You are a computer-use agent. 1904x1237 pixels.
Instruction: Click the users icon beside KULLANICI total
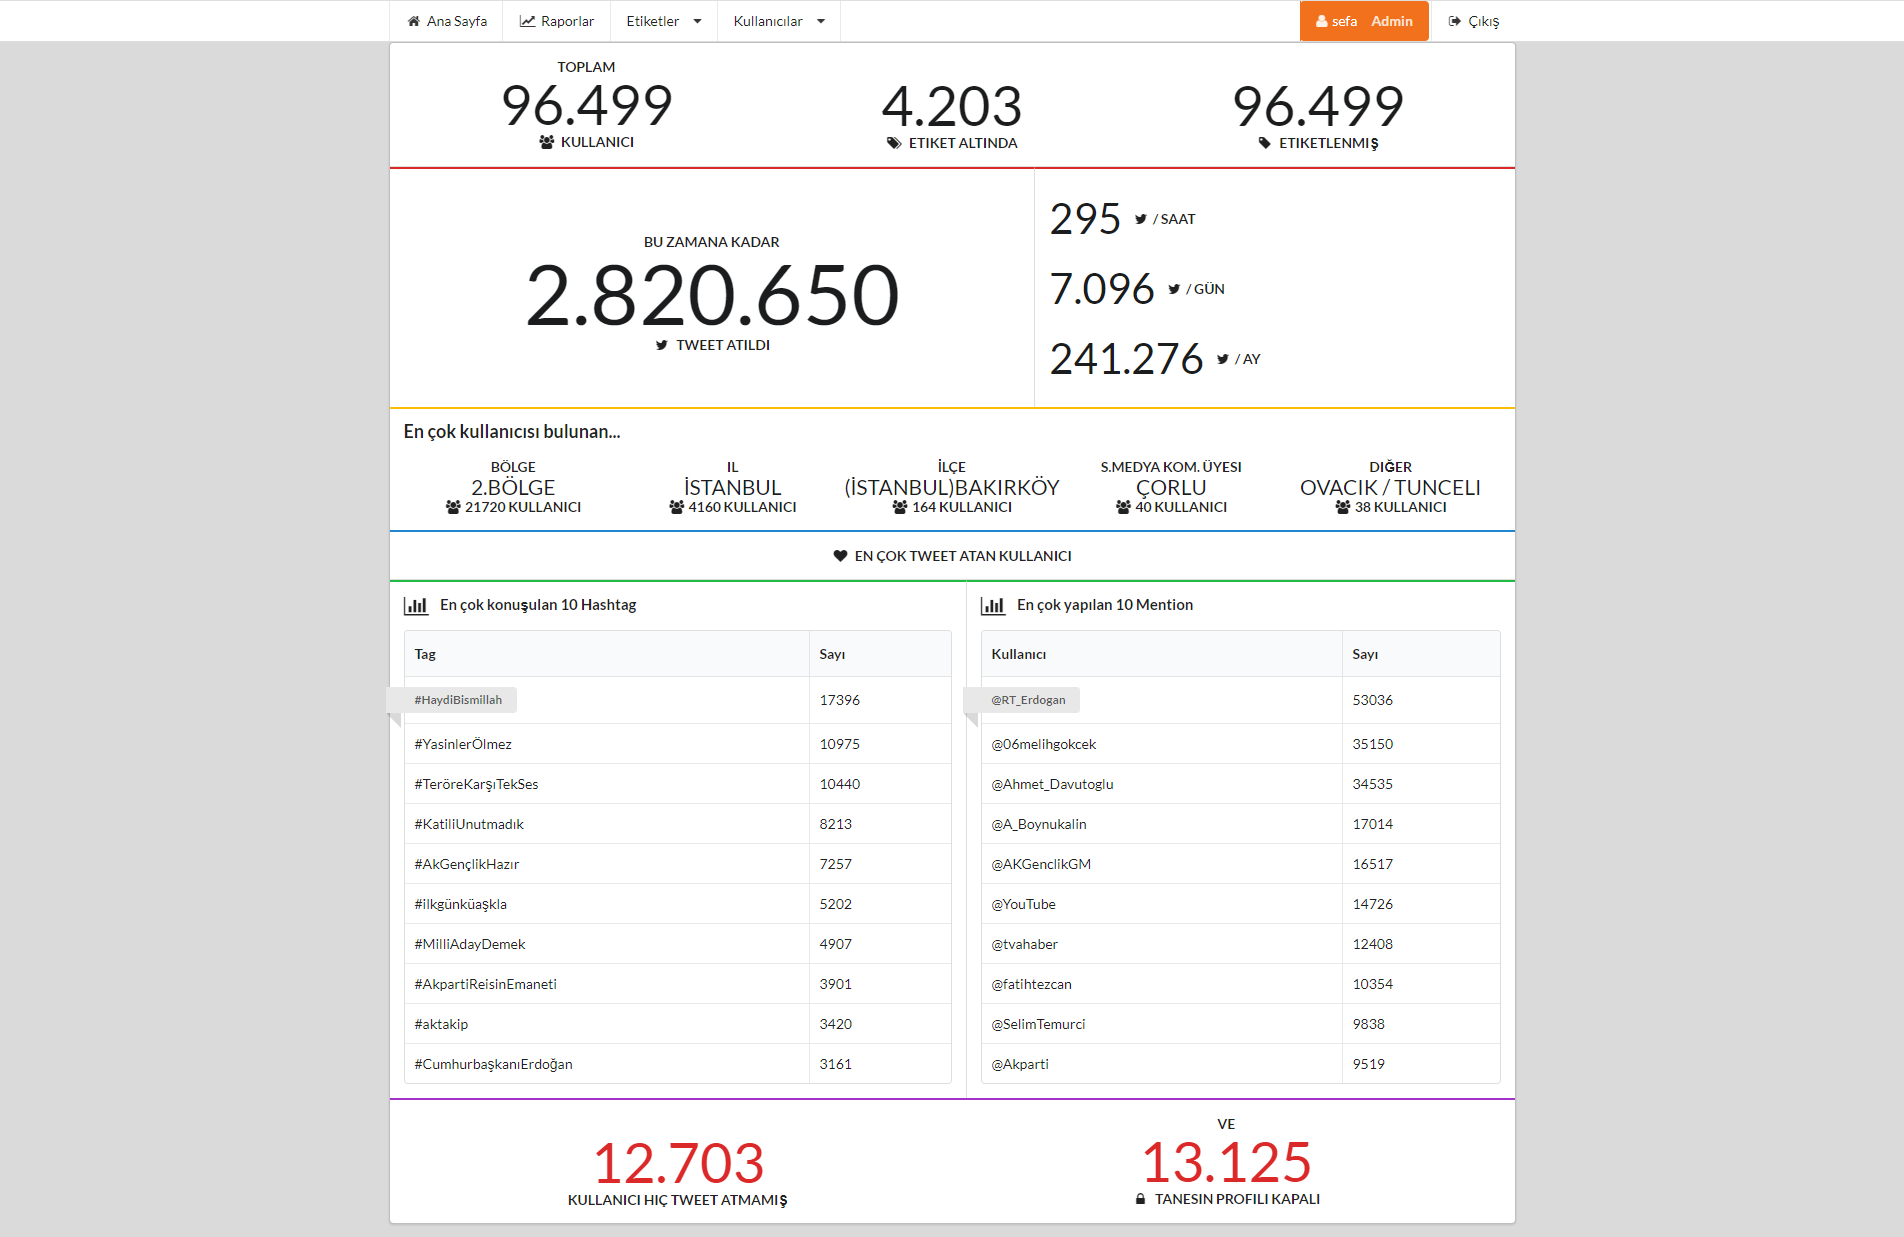(546, 142)
